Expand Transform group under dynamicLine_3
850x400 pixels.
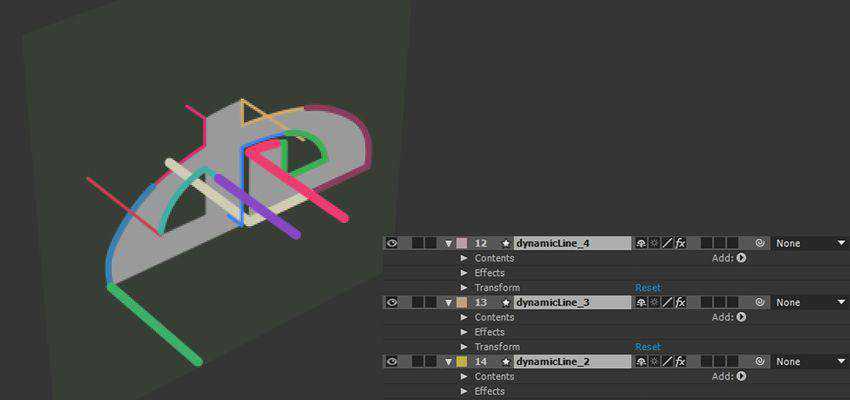coord(464,347)
